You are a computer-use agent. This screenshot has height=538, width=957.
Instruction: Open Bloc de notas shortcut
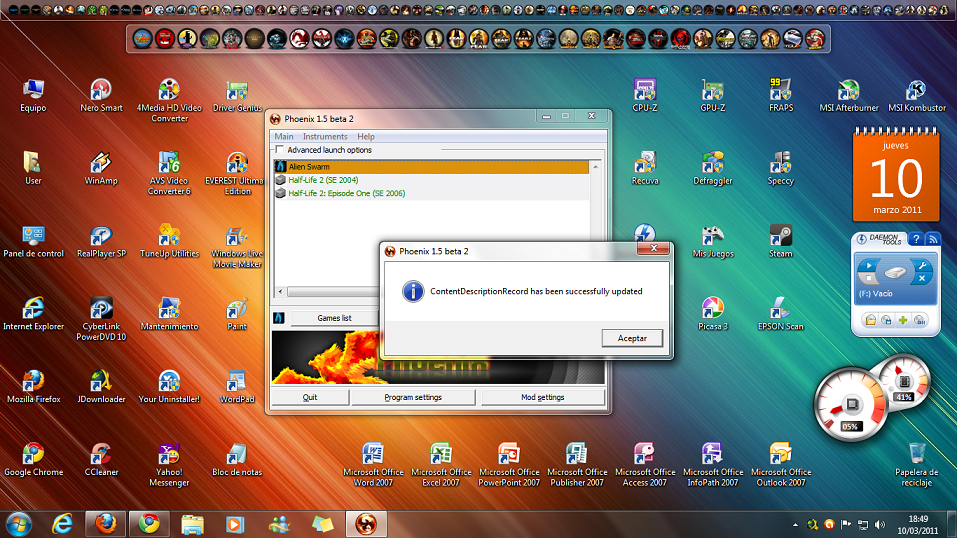[x=237, y=459]
